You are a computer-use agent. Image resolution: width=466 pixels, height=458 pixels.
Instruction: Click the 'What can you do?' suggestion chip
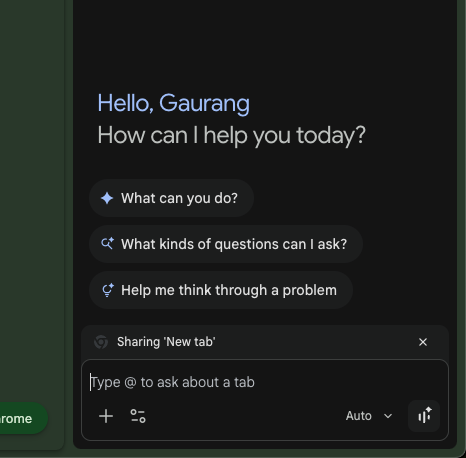click(x=171, y=198)
